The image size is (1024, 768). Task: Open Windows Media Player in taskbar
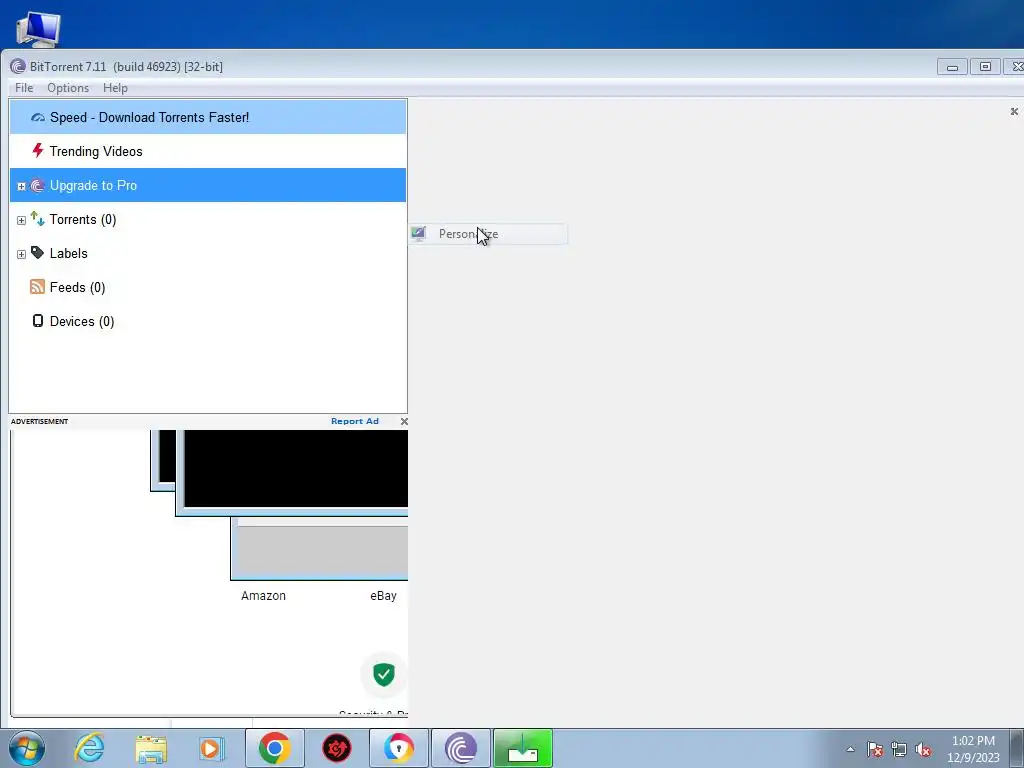coord(212,748)
